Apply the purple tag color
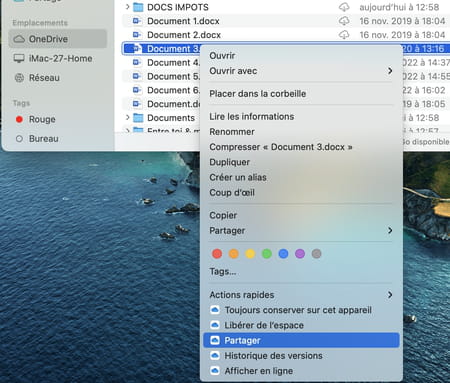This screenshot has height=383, width=450. 300,254
